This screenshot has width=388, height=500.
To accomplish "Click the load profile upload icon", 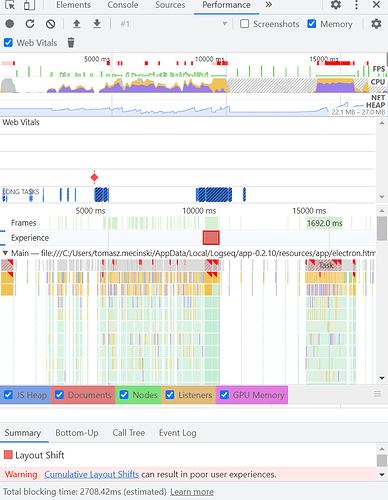I will 77,24.
